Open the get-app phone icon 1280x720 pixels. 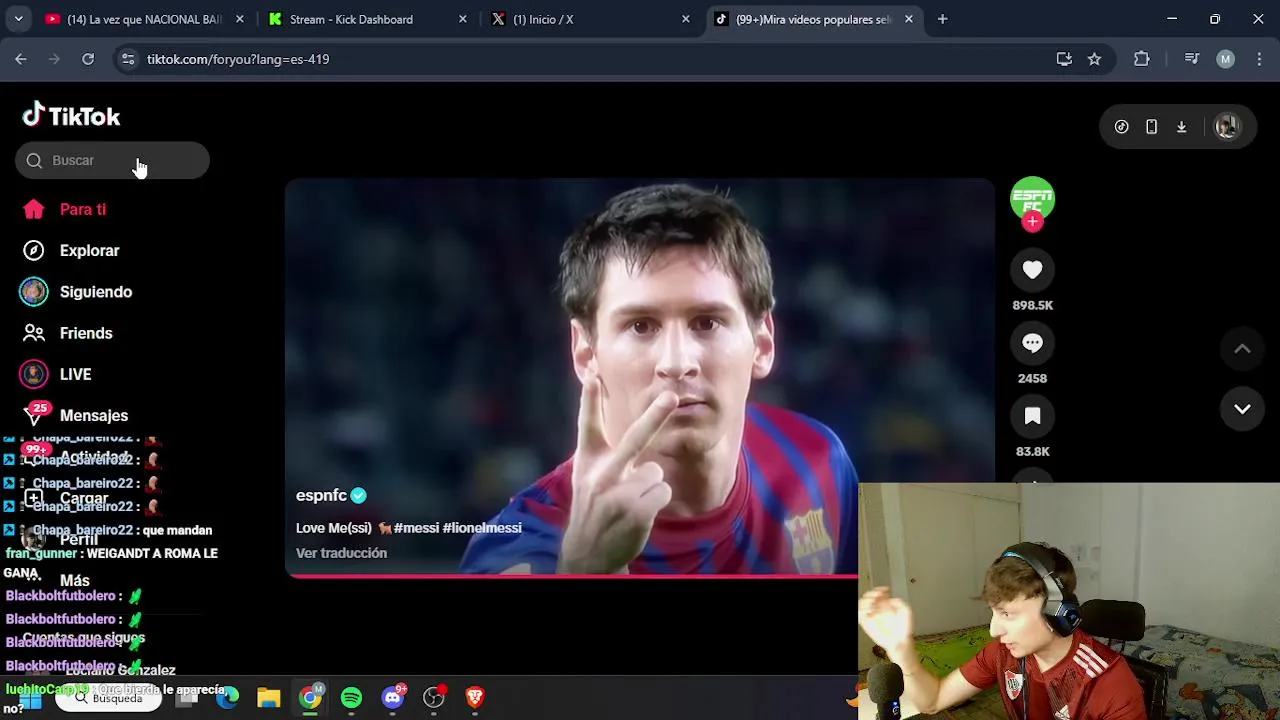1152,127
